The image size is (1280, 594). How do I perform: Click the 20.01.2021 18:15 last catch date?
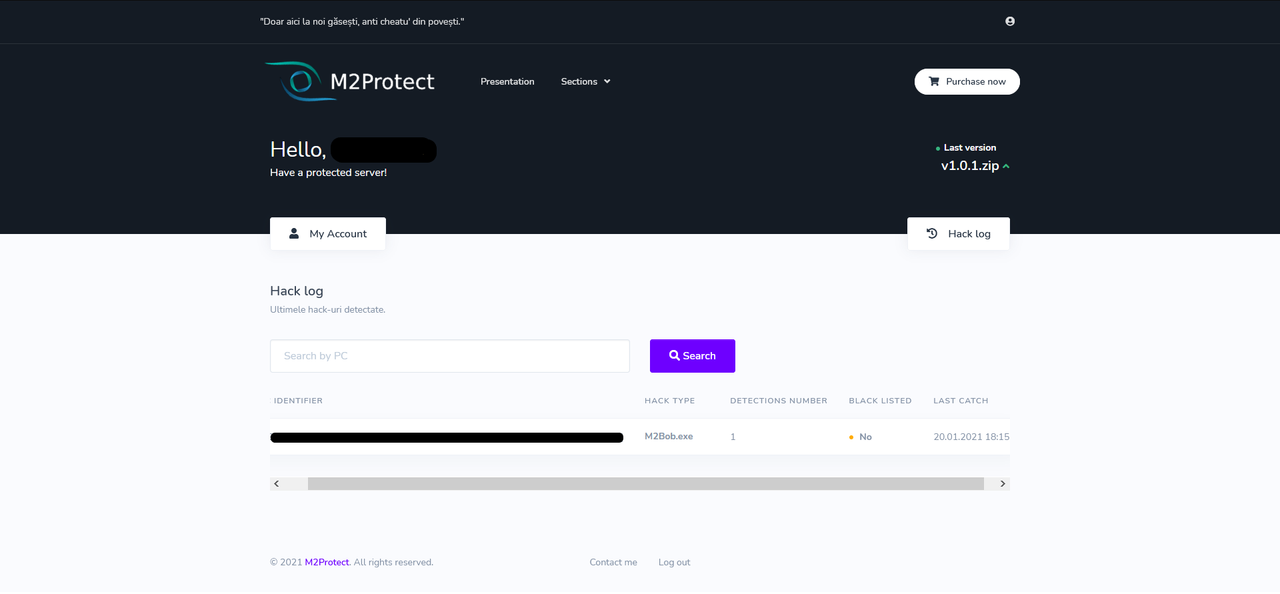(x=971, y=437)
